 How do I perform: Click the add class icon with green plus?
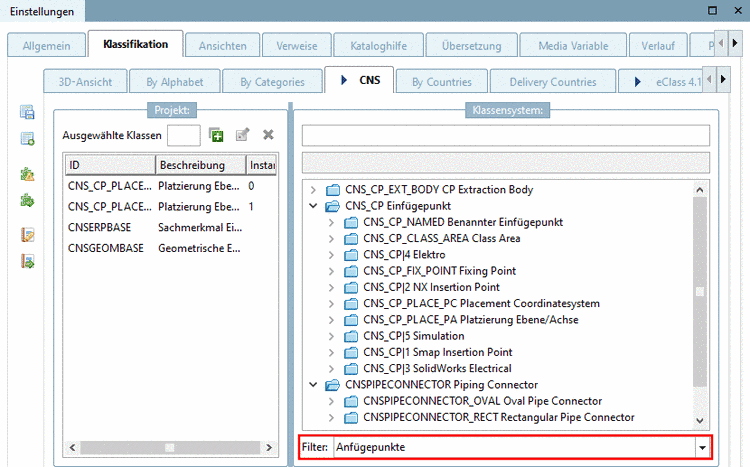tap(216, 135)
